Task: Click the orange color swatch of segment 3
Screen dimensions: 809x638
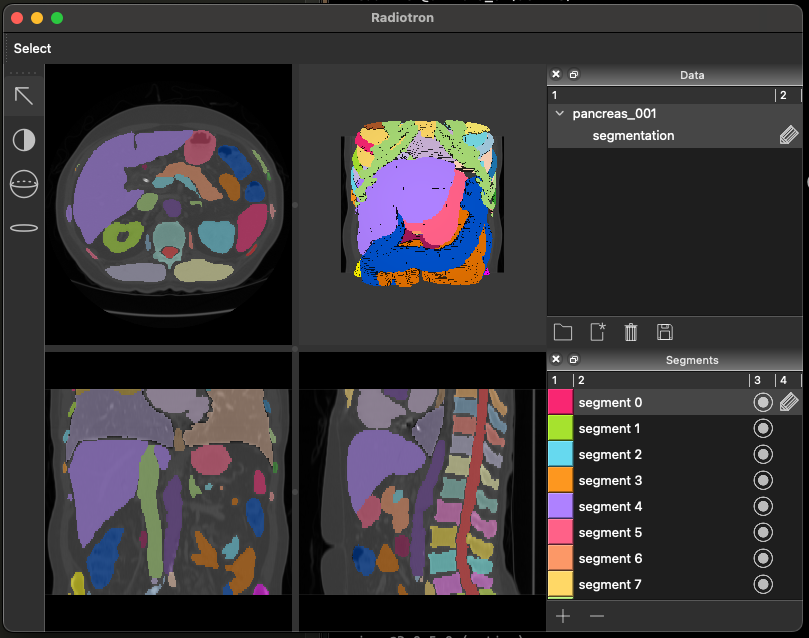Action: [560, 481]
